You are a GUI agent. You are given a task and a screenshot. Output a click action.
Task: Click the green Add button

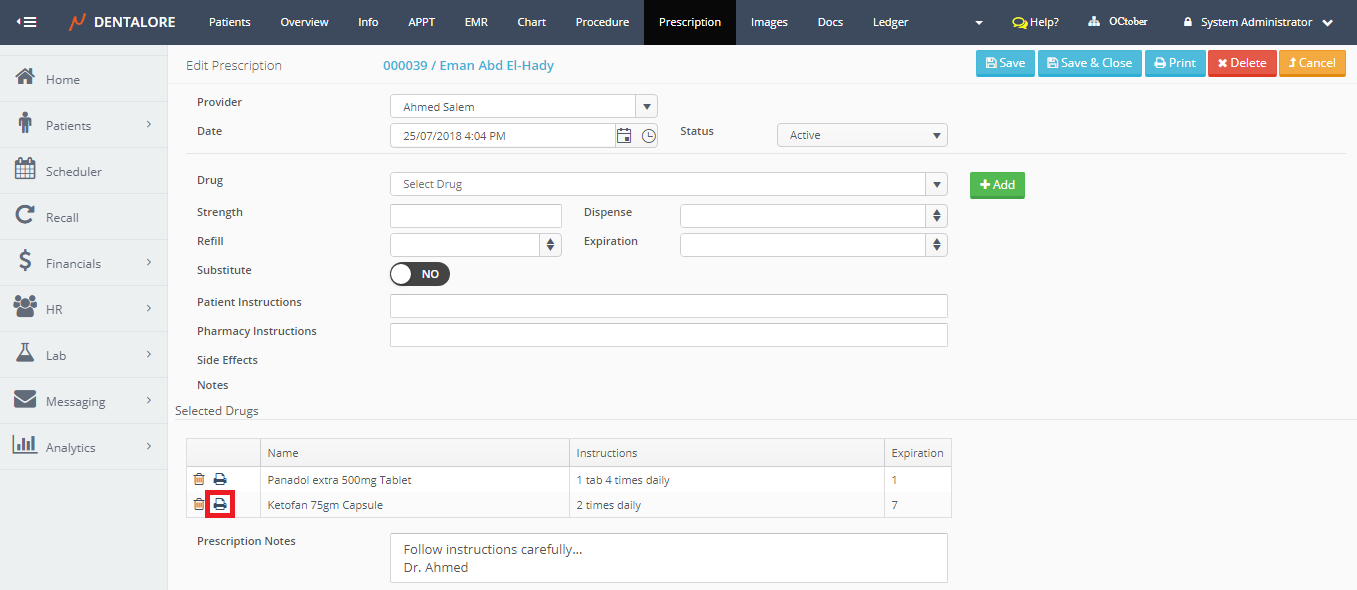997,185
